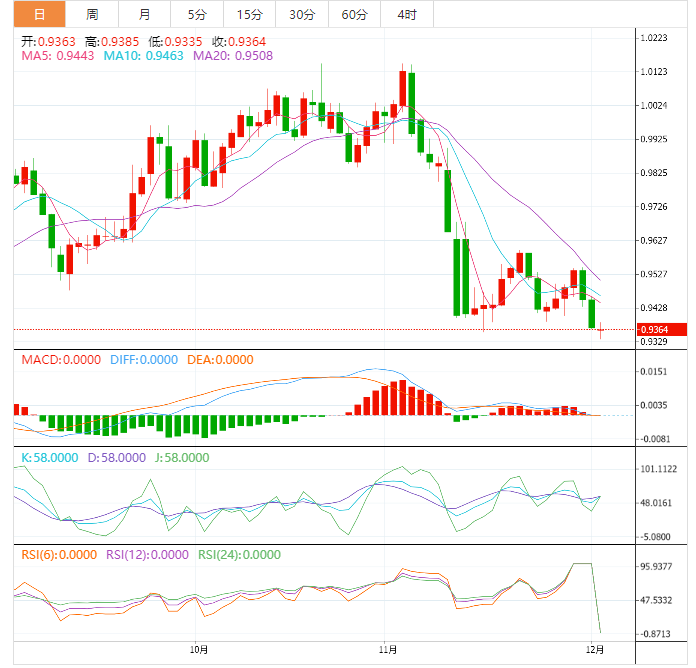Click the 0.9627 price axis value
The image size is (696, 668).
click(654, 241)
